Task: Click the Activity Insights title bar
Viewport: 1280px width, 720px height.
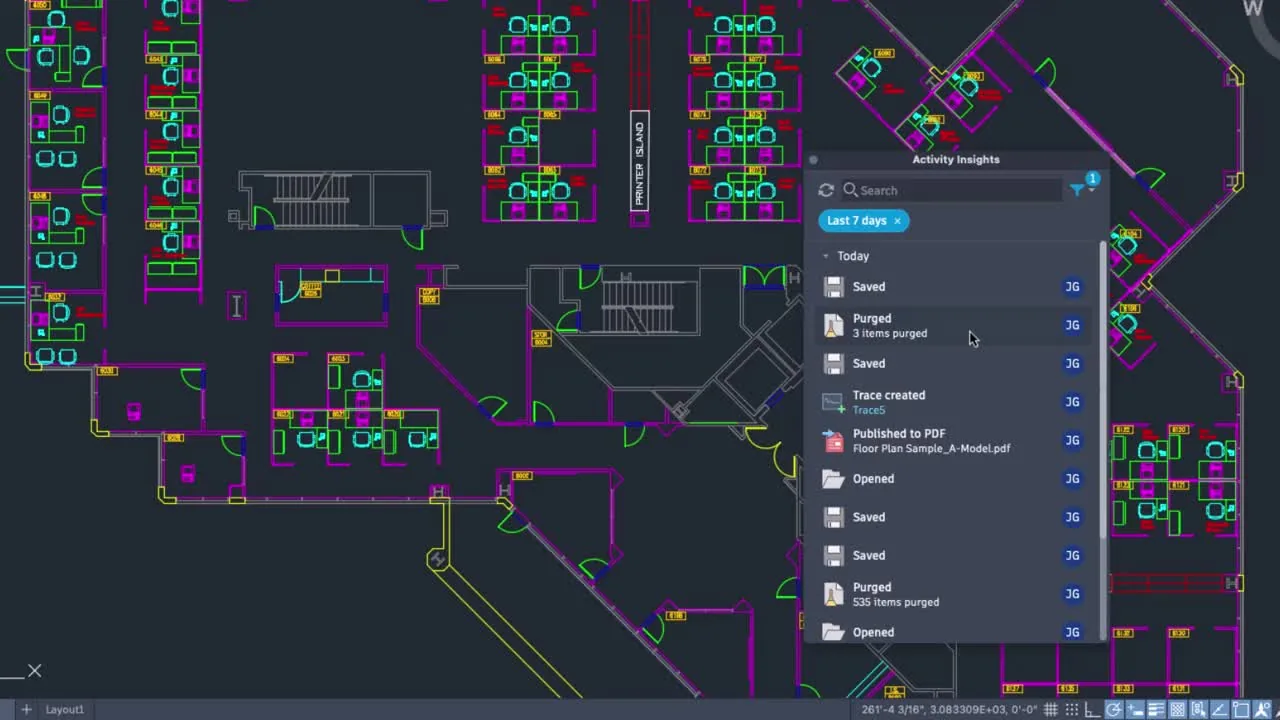Action: coord(956,159)
